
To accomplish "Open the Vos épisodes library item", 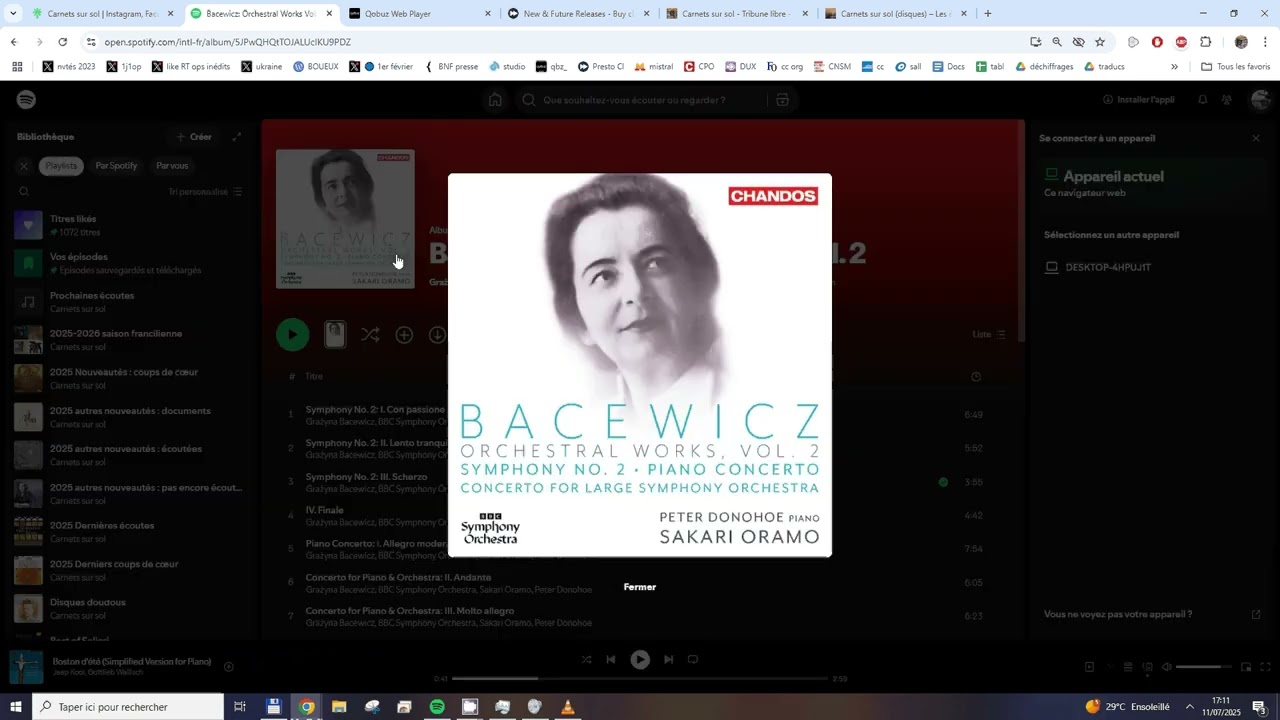I will 130,263.
